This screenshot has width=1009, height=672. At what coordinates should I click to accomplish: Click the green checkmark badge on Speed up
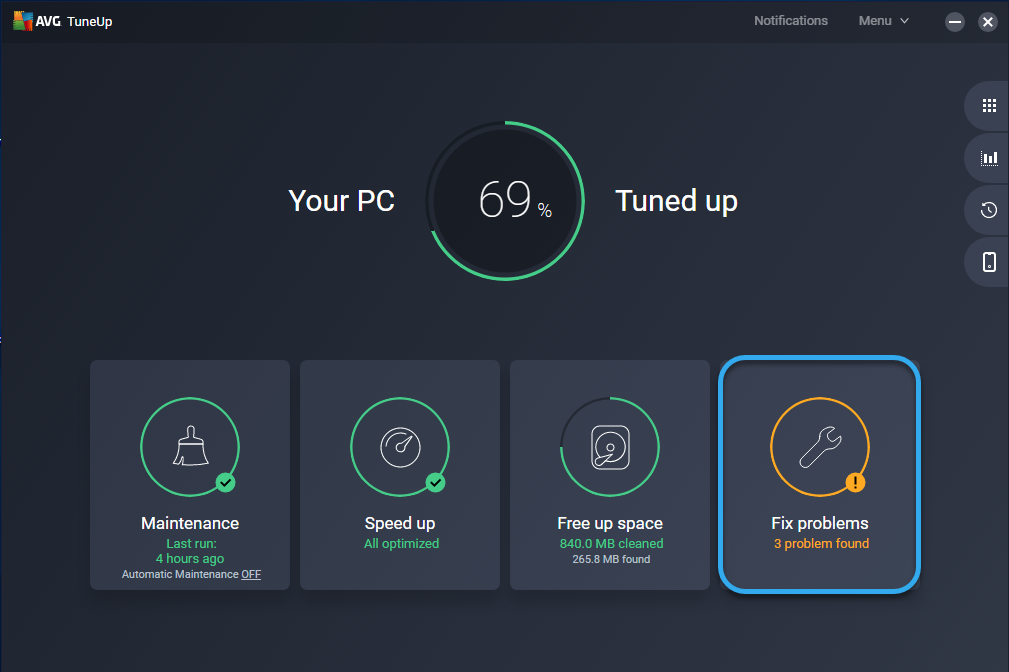coord(436,482)
